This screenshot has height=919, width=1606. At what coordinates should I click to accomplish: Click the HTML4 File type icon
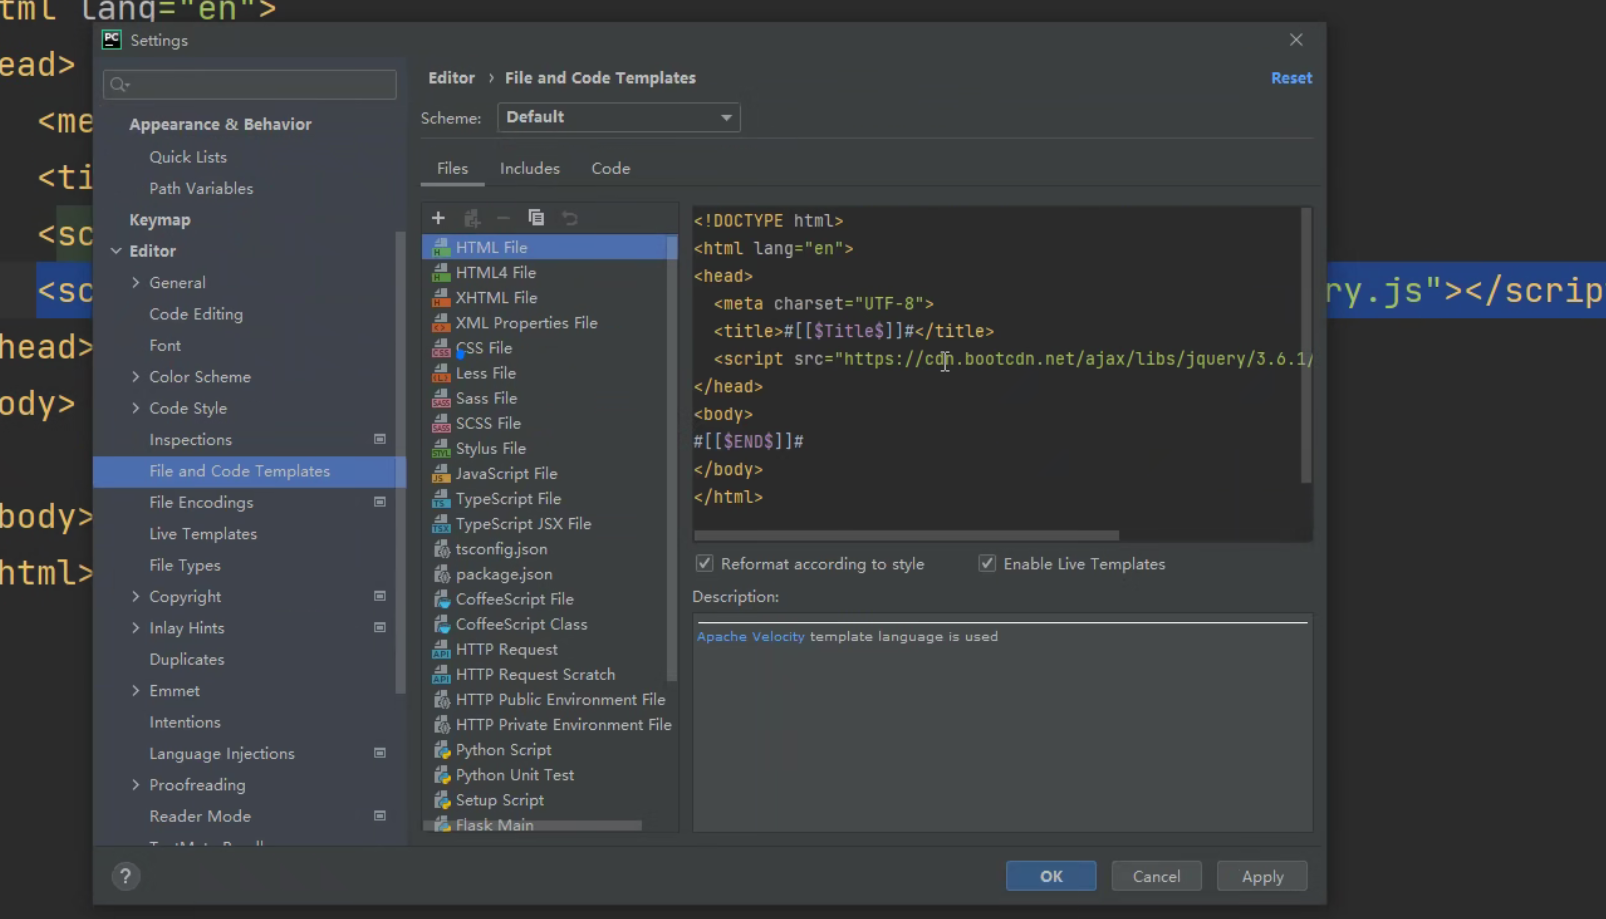point(441,272)
